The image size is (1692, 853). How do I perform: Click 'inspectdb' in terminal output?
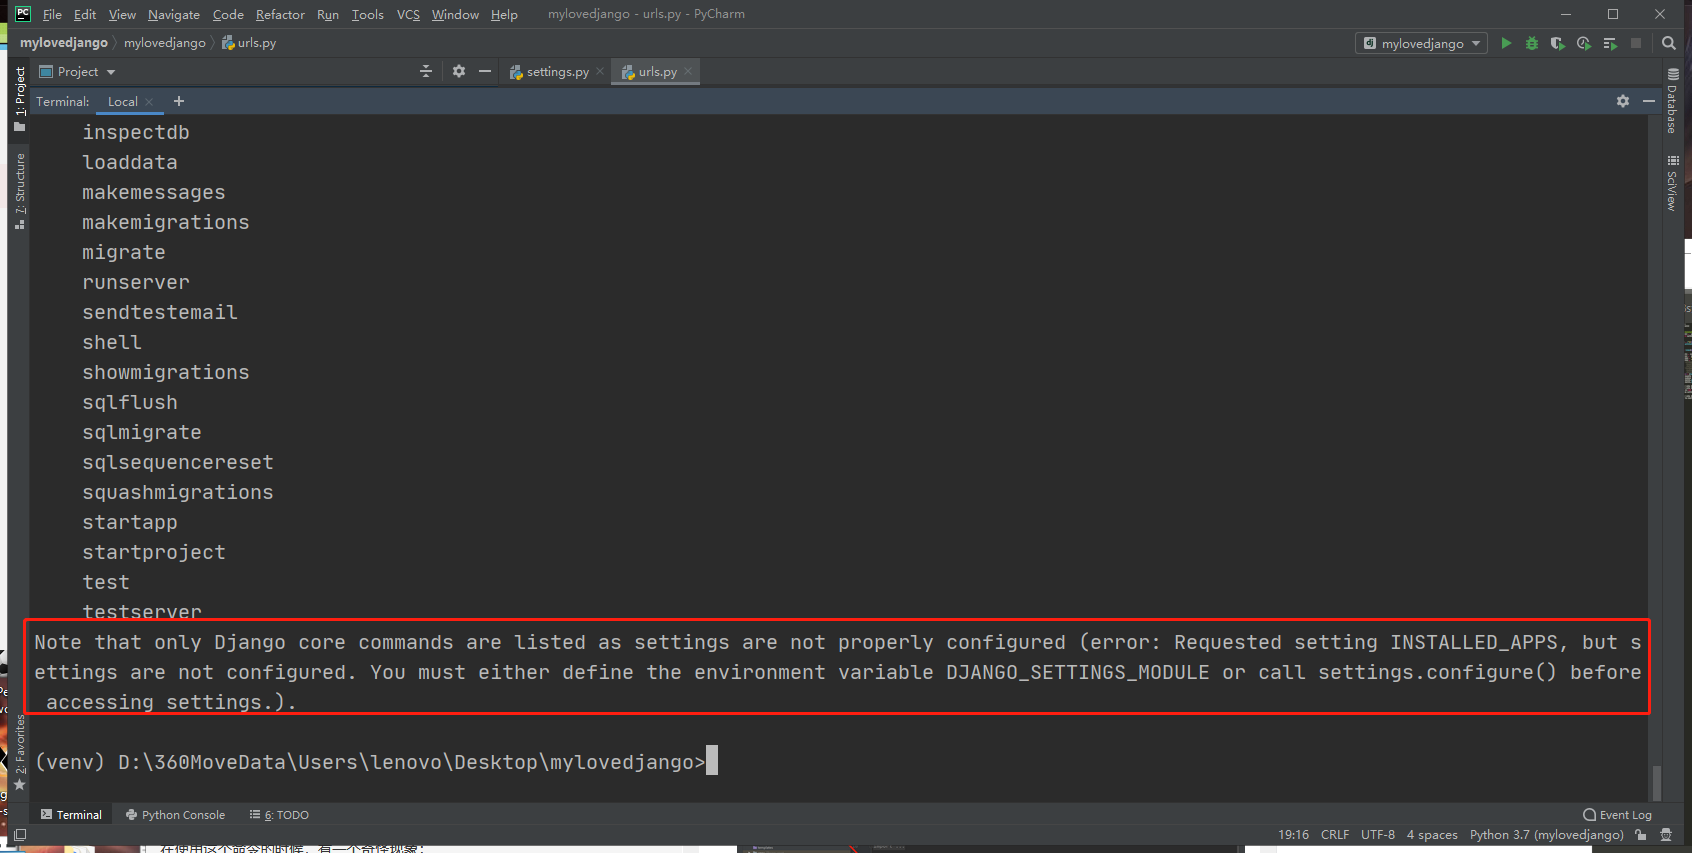[x=136, y=132]
